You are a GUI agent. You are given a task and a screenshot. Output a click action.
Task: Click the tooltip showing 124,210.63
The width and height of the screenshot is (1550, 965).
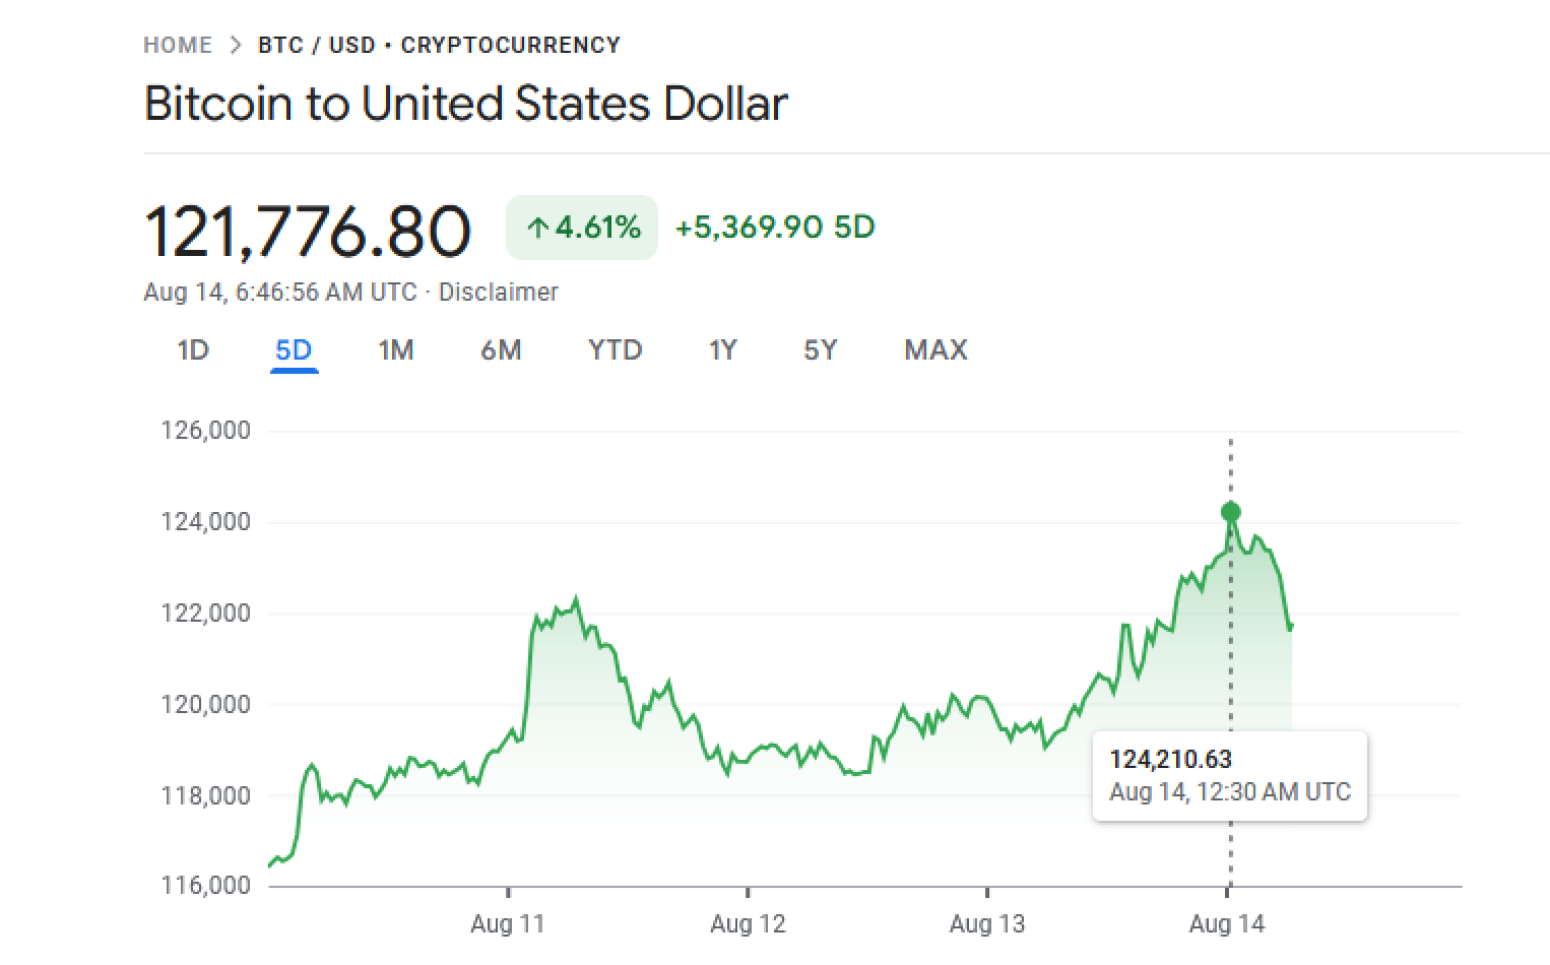pos(1230,776)
